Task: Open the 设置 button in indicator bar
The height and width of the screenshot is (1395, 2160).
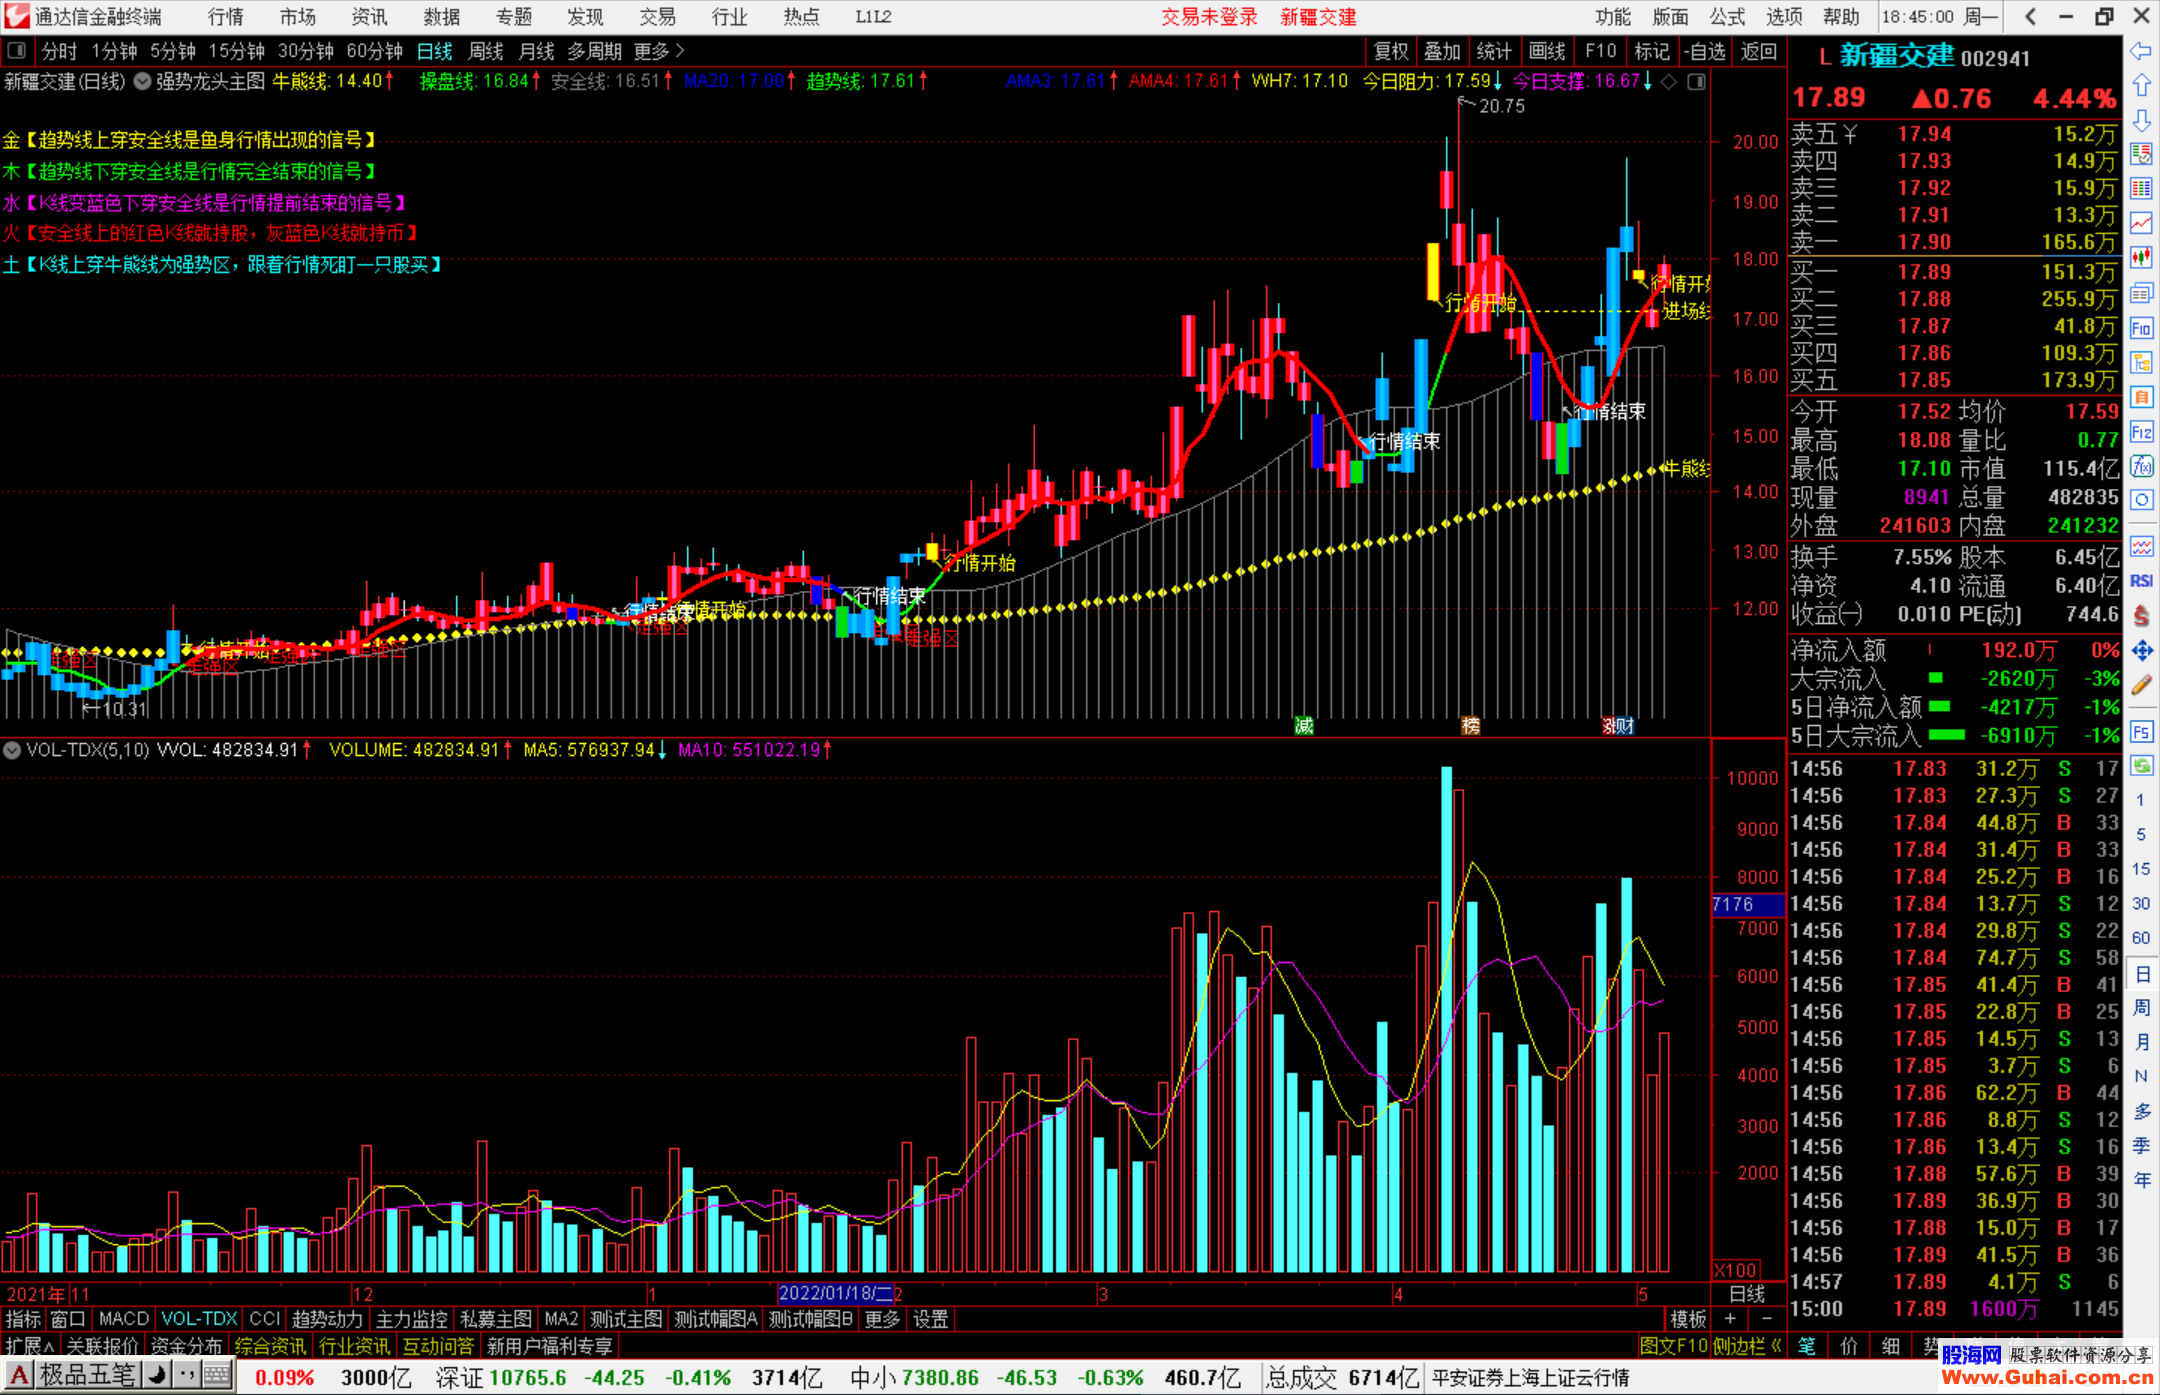Action: coord(930,1320)
